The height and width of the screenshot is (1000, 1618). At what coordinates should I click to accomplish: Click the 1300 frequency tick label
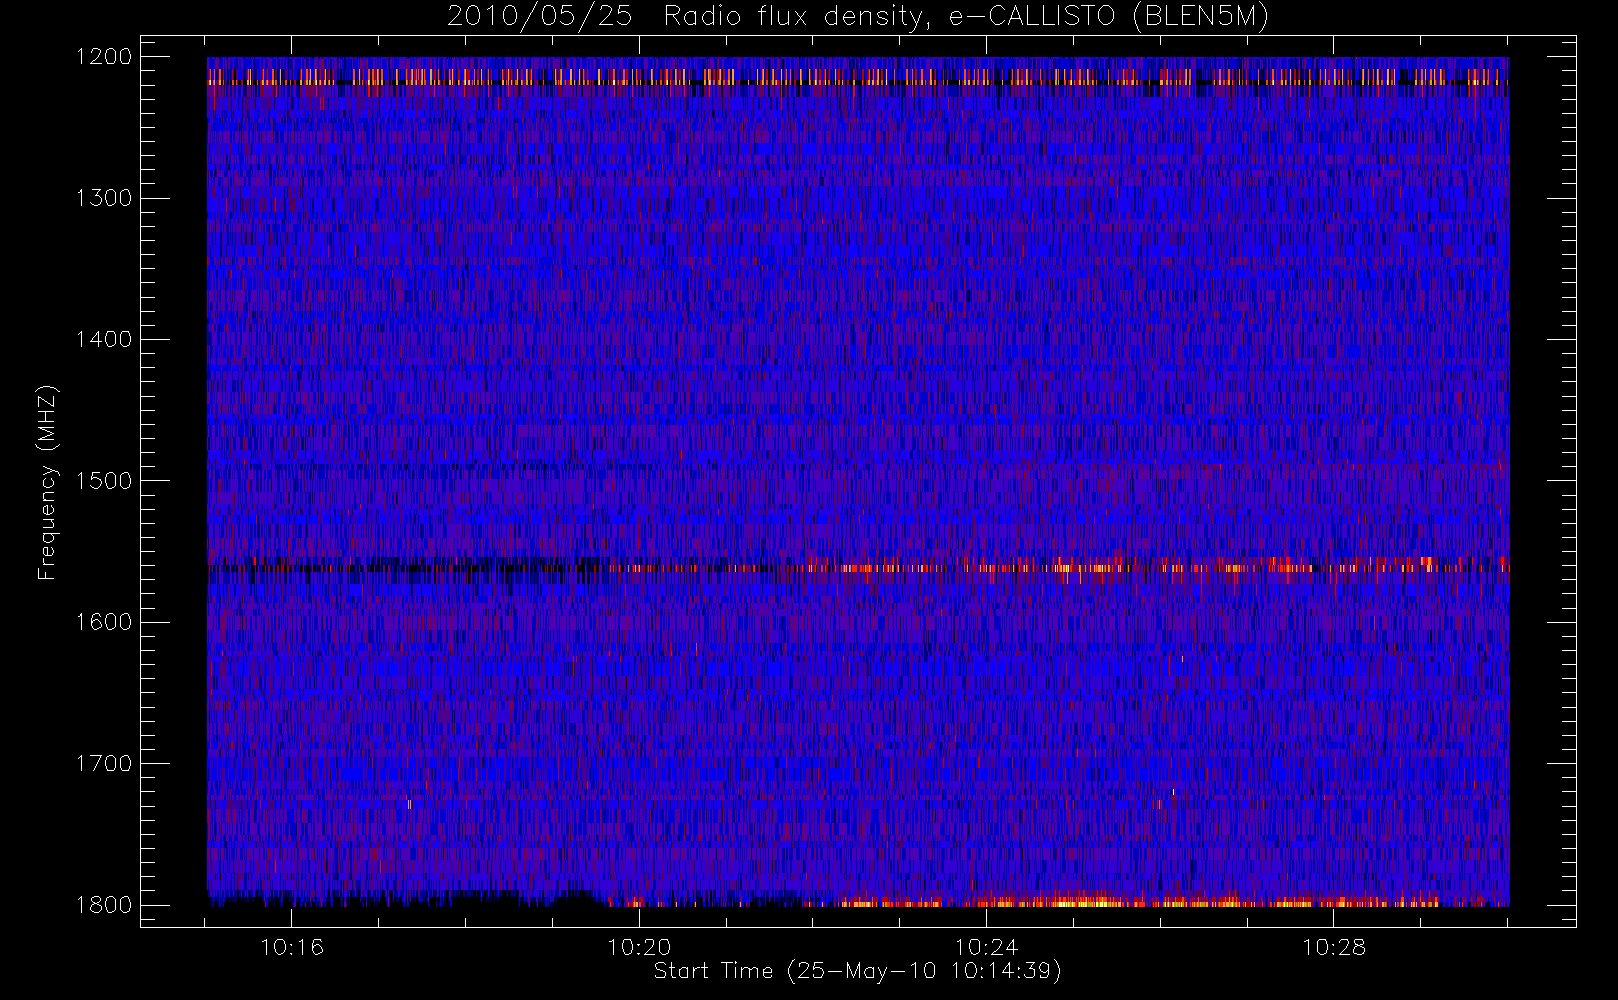104,198
